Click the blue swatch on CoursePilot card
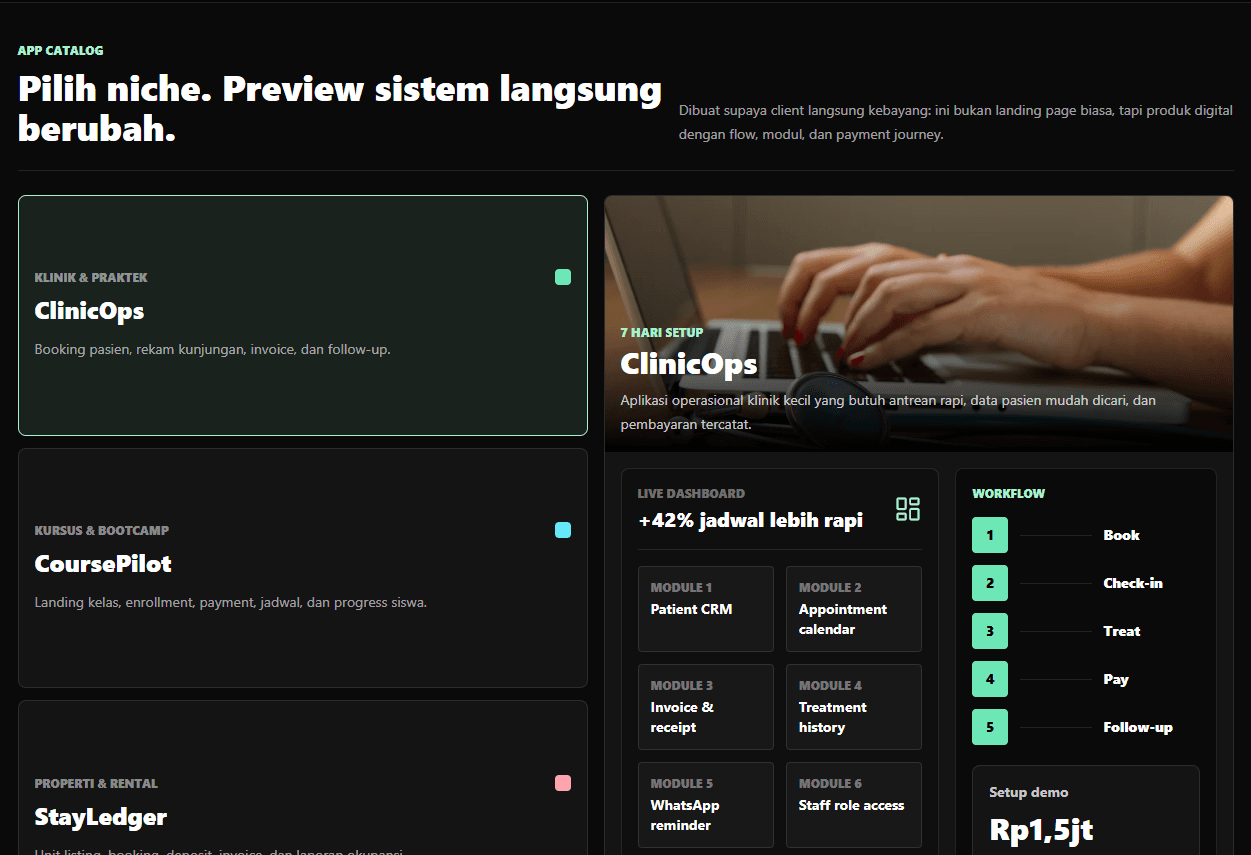This screenshot has width=1251, height=855. [x=563, y=530]
